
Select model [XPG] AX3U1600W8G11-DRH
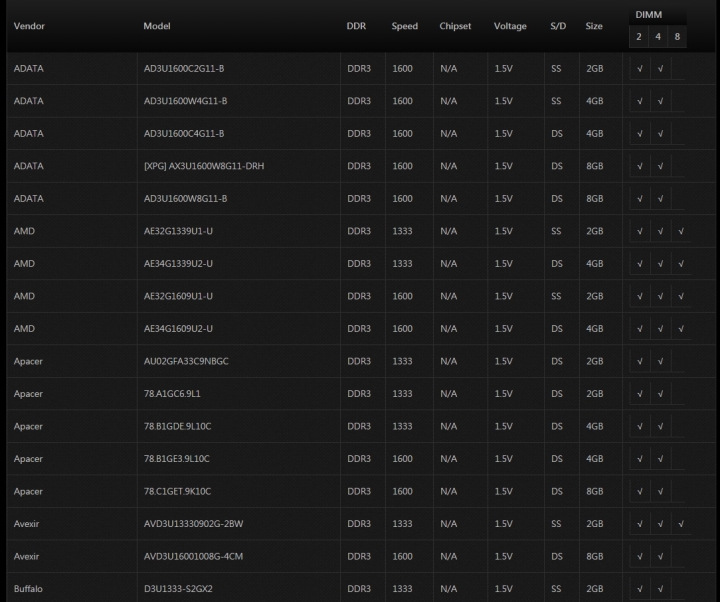click(x=204, y=166)
